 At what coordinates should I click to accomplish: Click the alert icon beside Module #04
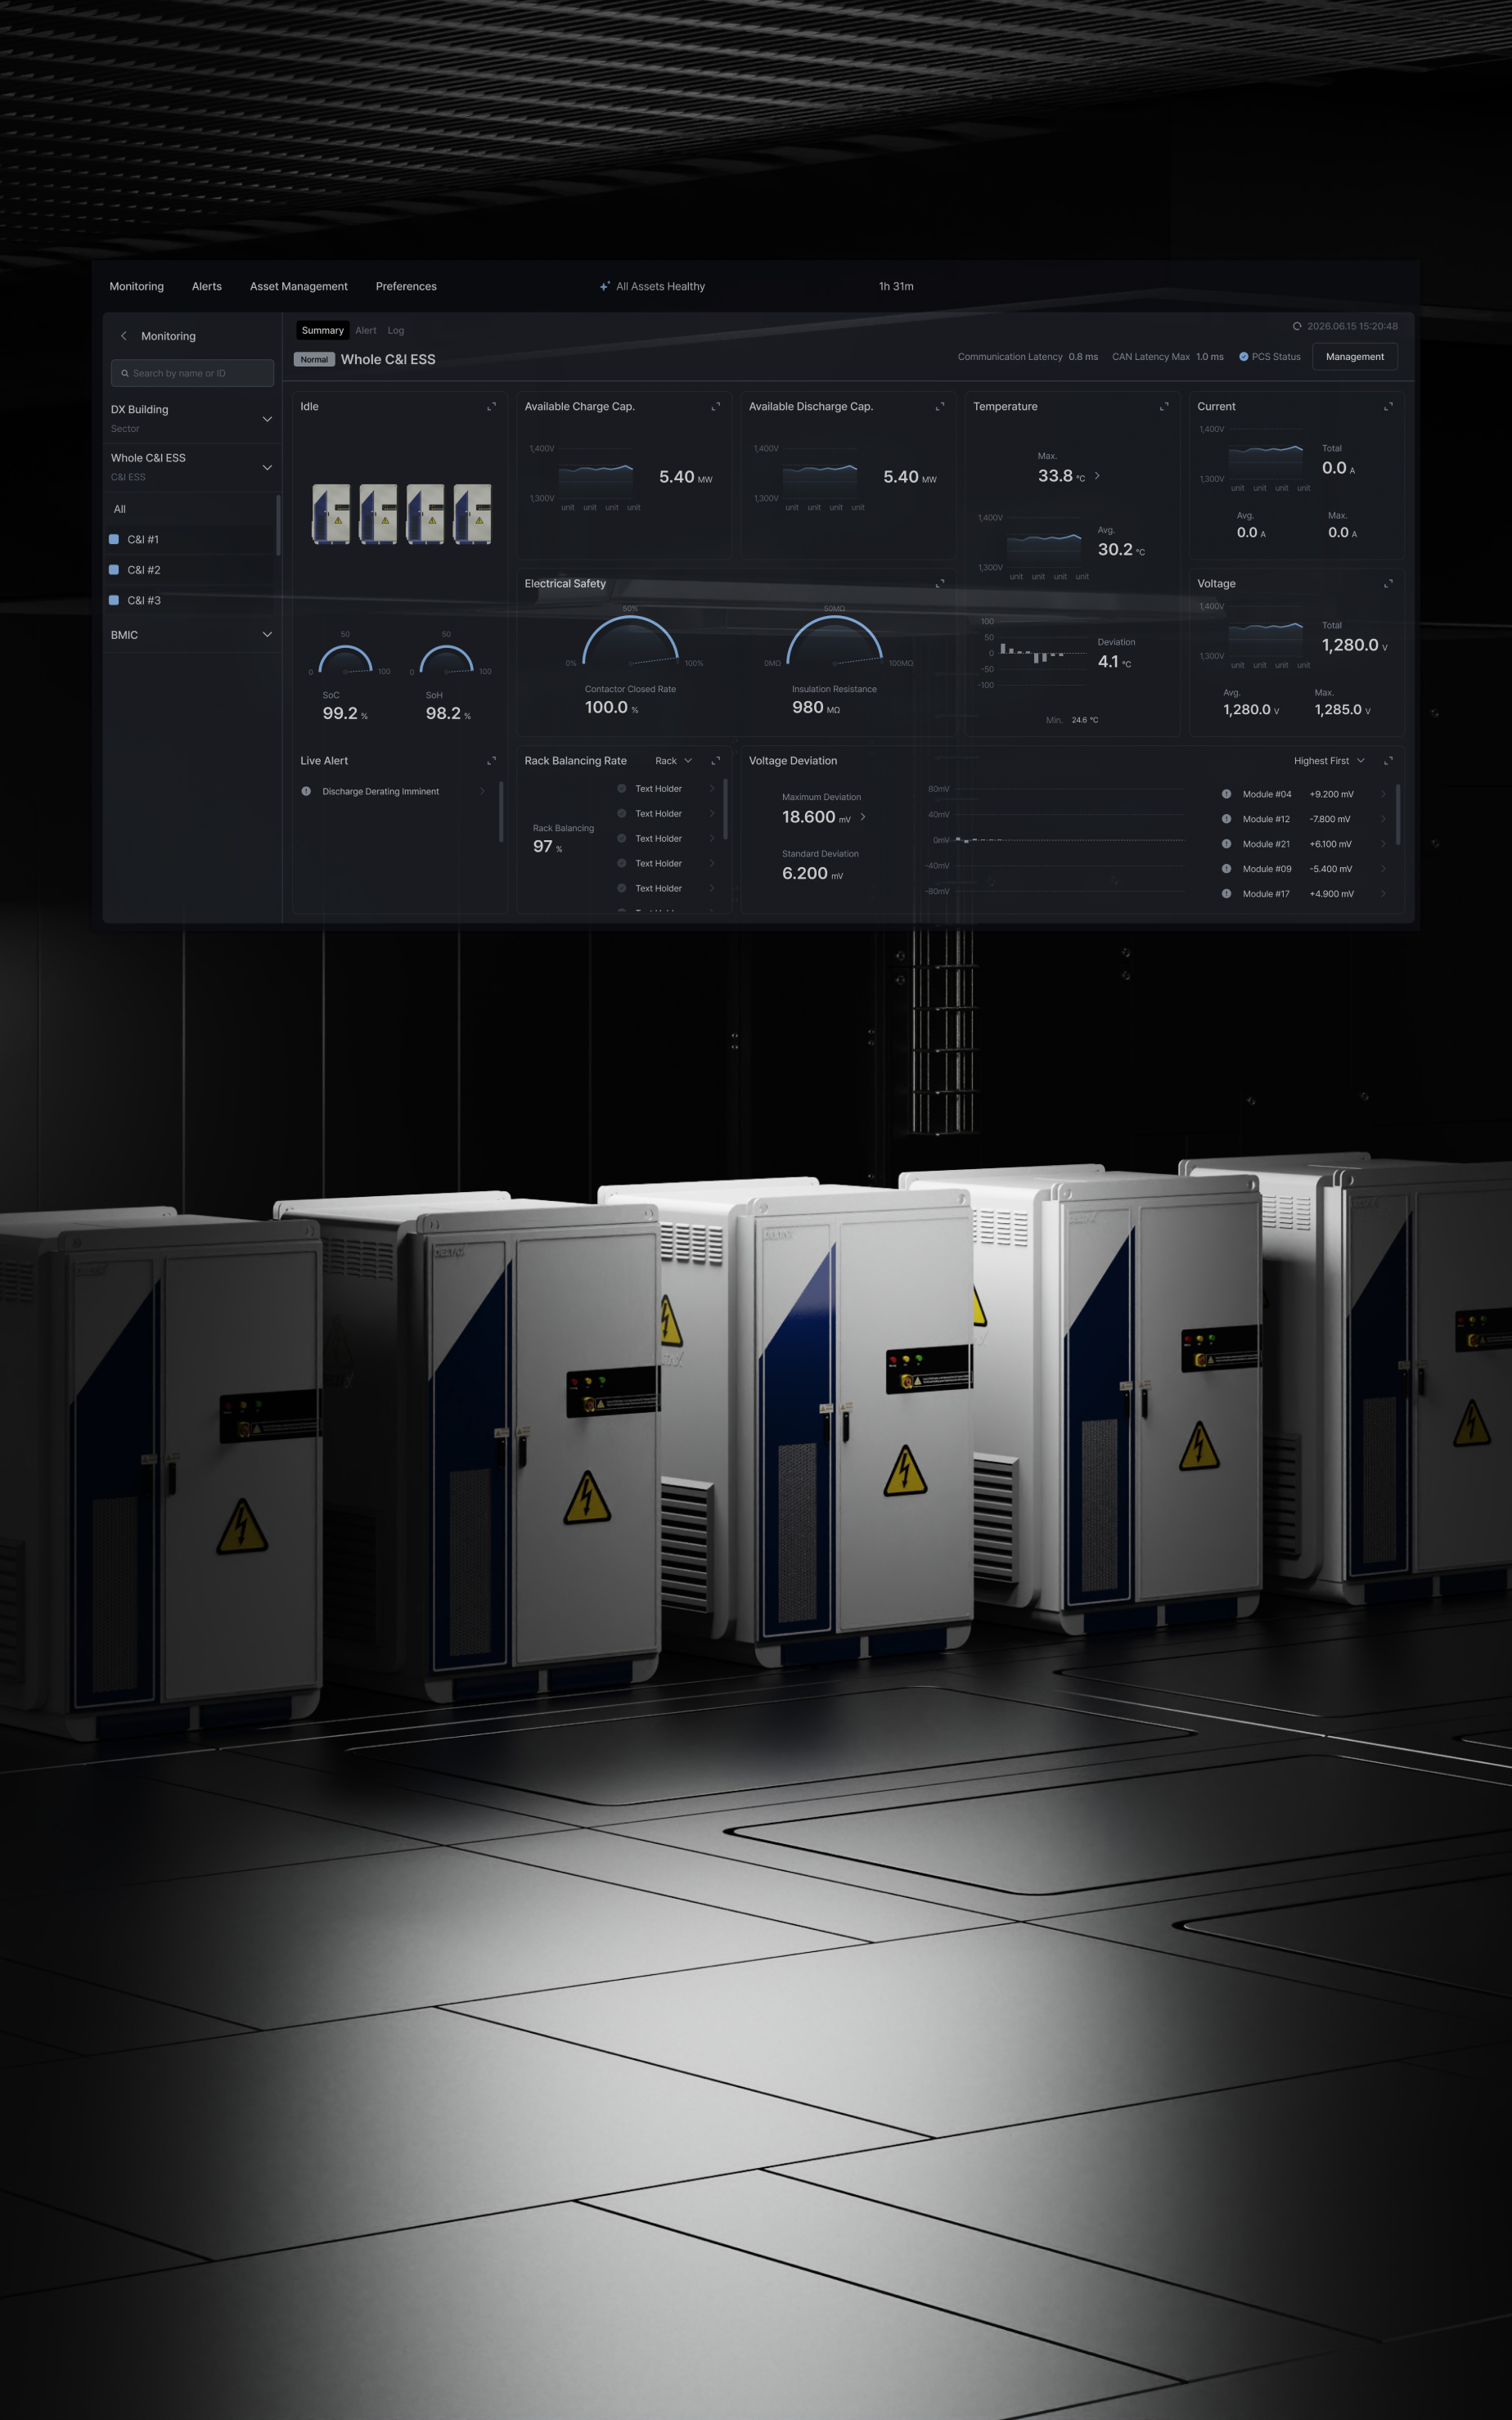click(x=1226, y=794)
